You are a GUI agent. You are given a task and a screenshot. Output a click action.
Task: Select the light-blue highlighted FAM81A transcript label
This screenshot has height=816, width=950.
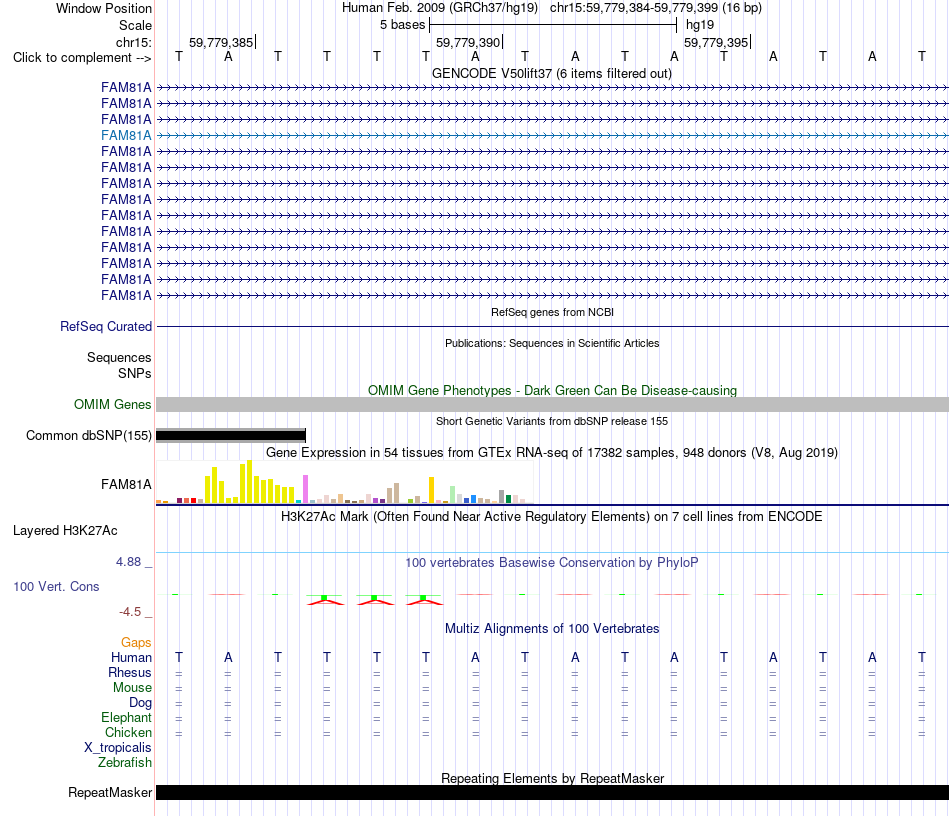[126, 135]
